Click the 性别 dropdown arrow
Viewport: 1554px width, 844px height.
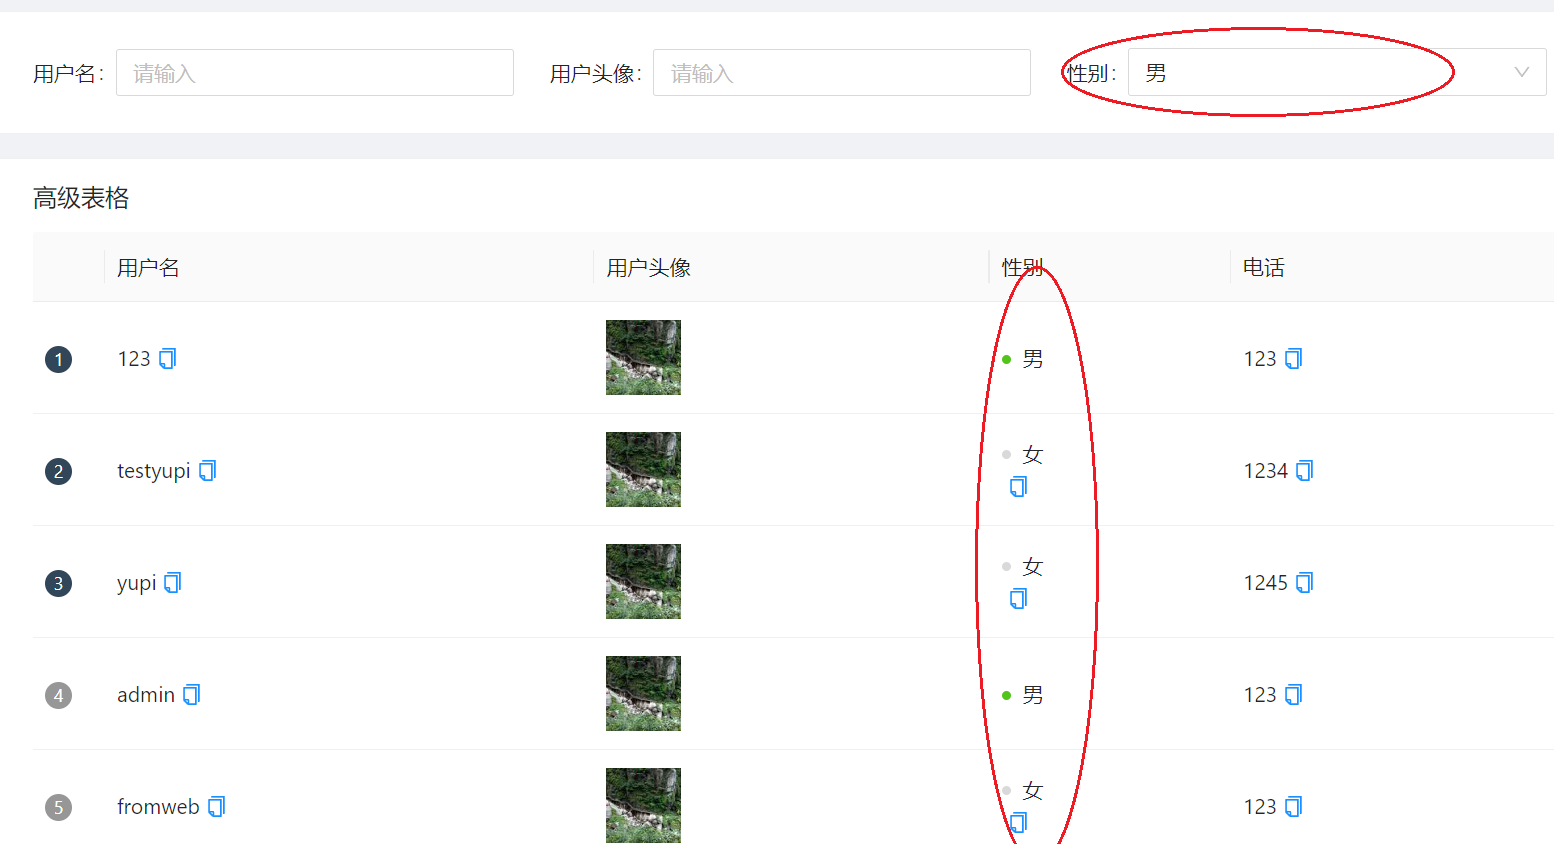tap(1522, 72)
